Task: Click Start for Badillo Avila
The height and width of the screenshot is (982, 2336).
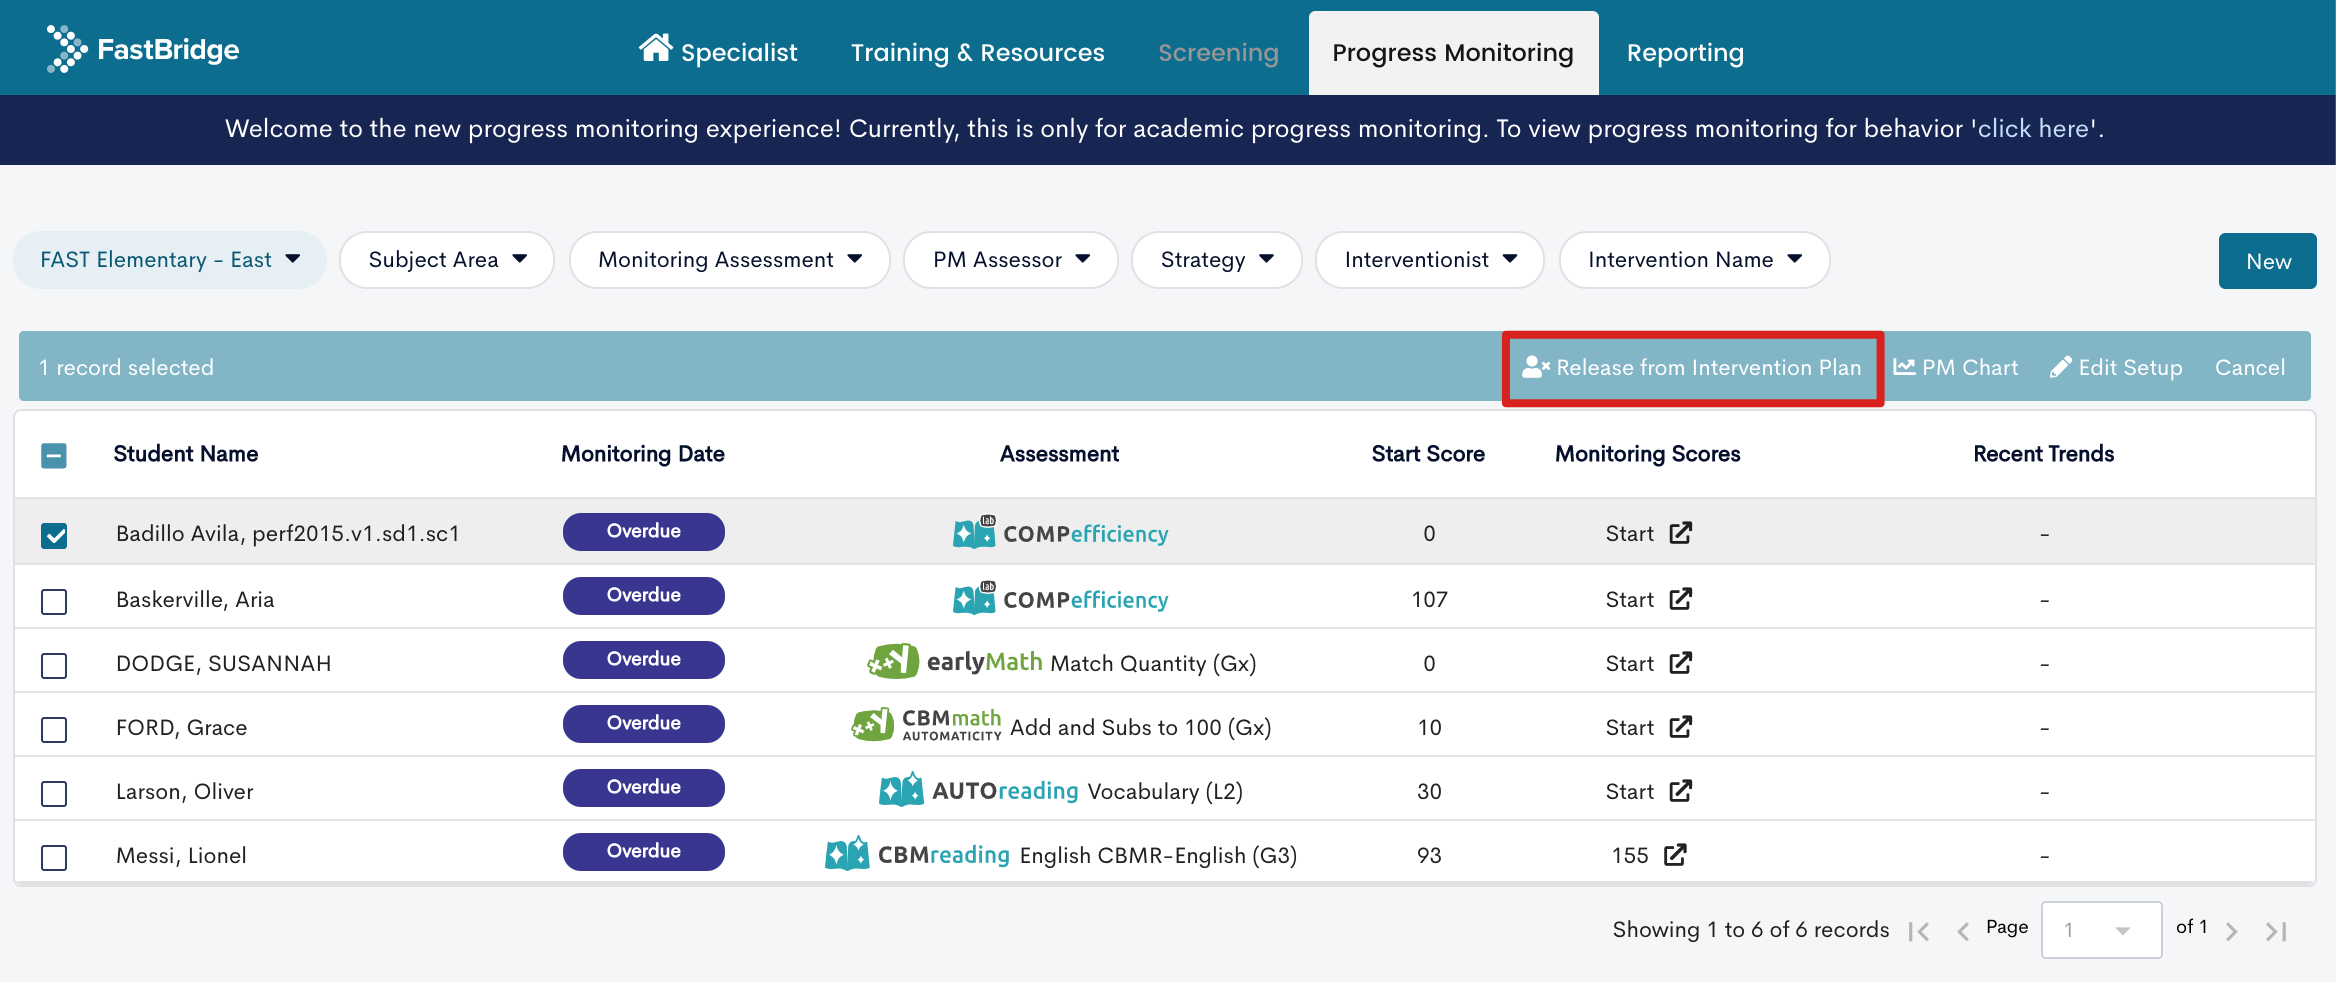Action: (x=1630, y=533)
